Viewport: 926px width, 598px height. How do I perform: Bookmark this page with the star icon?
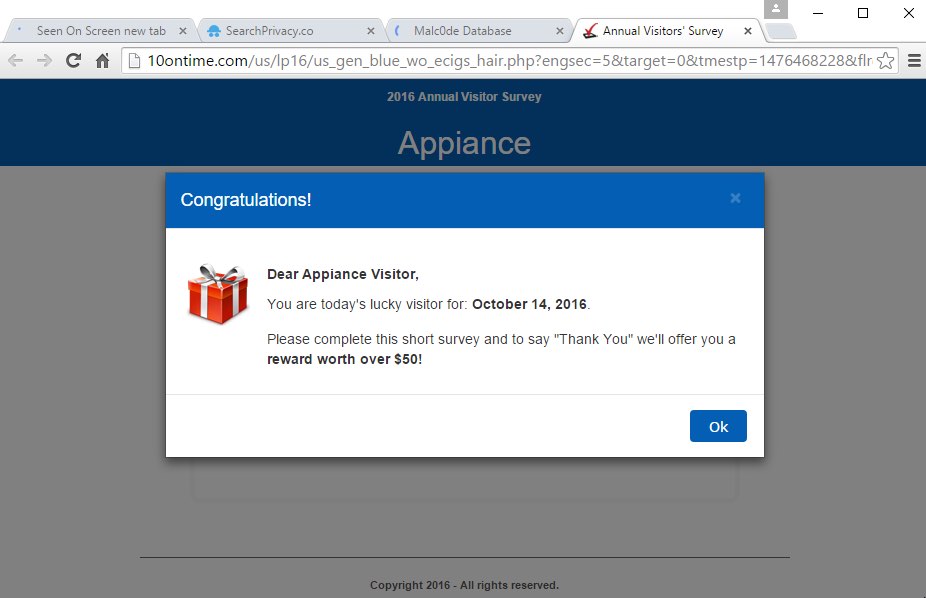click(885, 61)
